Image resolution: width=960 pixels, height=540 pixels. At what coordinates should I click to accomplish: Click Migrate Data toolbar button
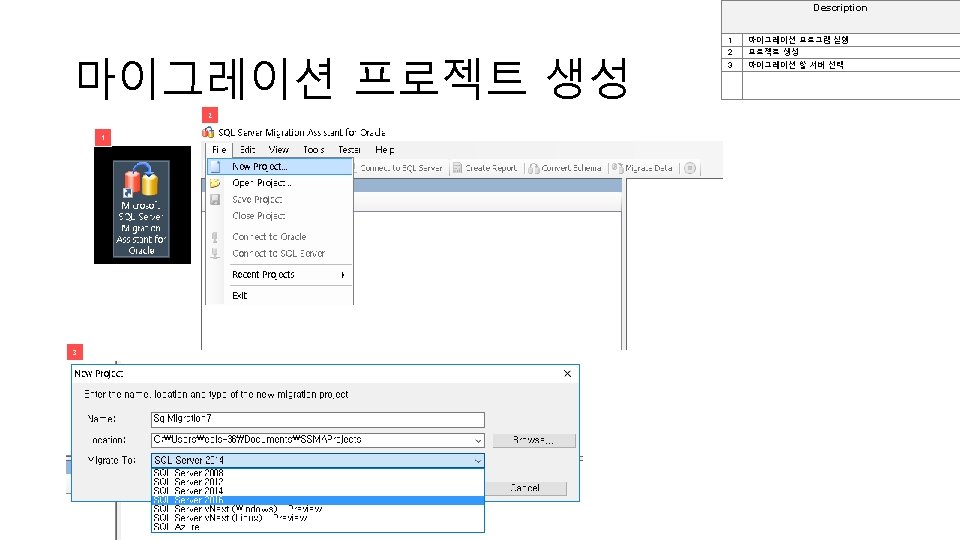[642, 168]
